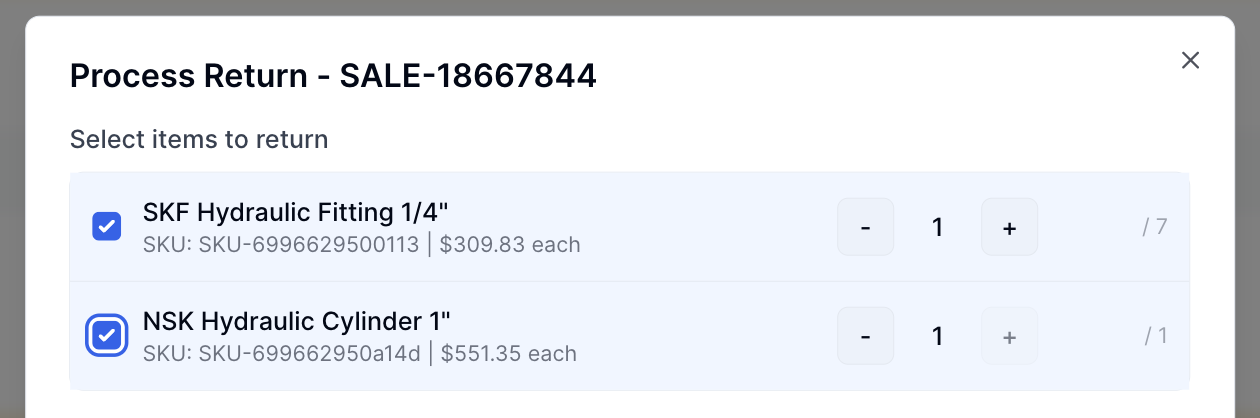This screenshot has width=1260, height=418.
Task: Click SKU-6996629500113 text
Action: [x=309, y=244]
